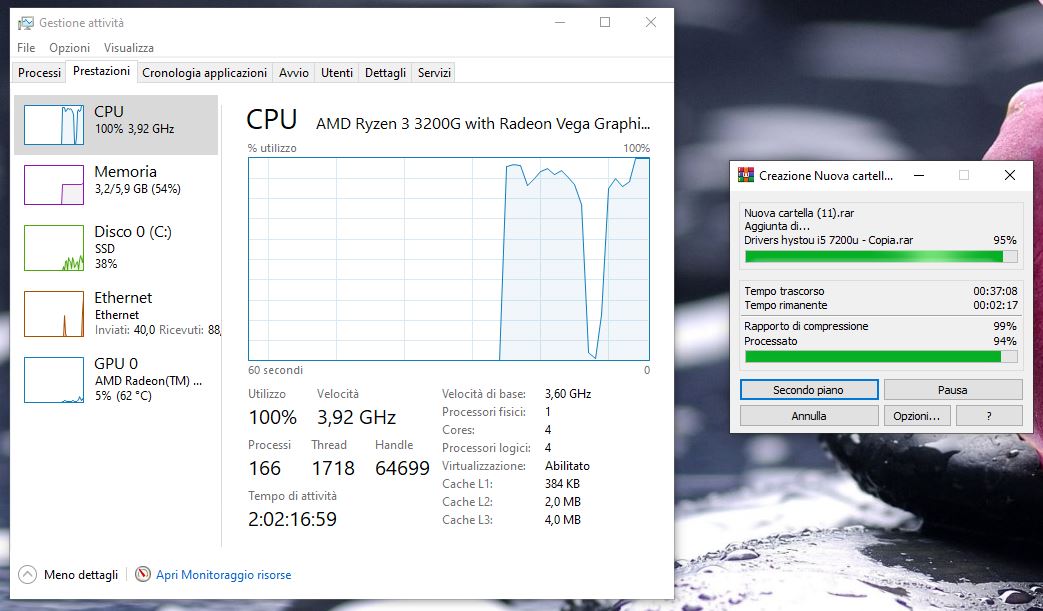
Task: Switch to the Servizi tab
Action: coord(434,72)
